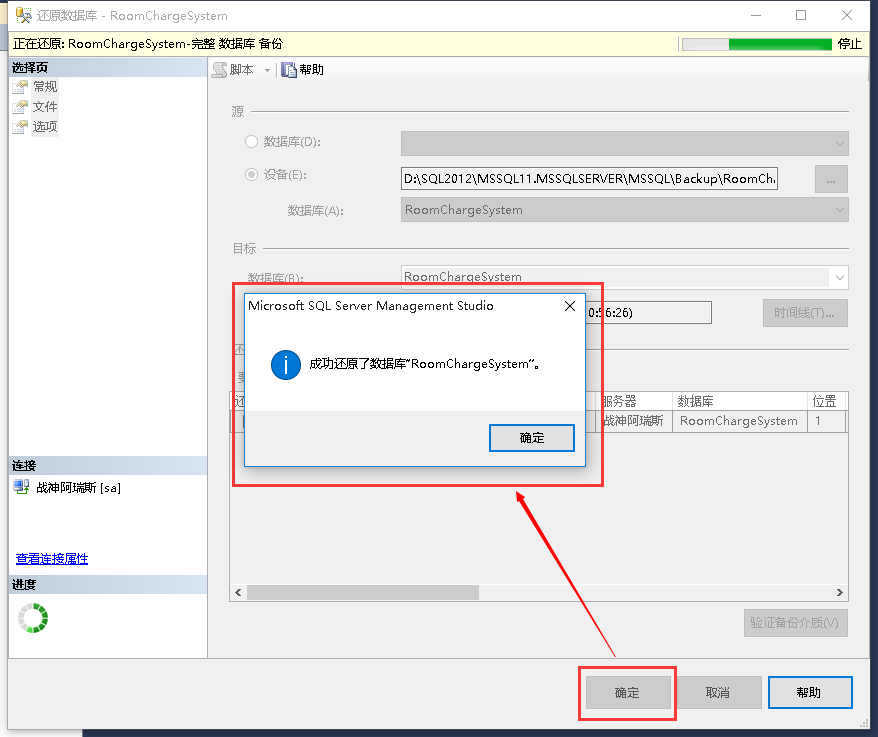Click the scrollbar right arrow
This screenshot has width=878, height=737.
839,593
